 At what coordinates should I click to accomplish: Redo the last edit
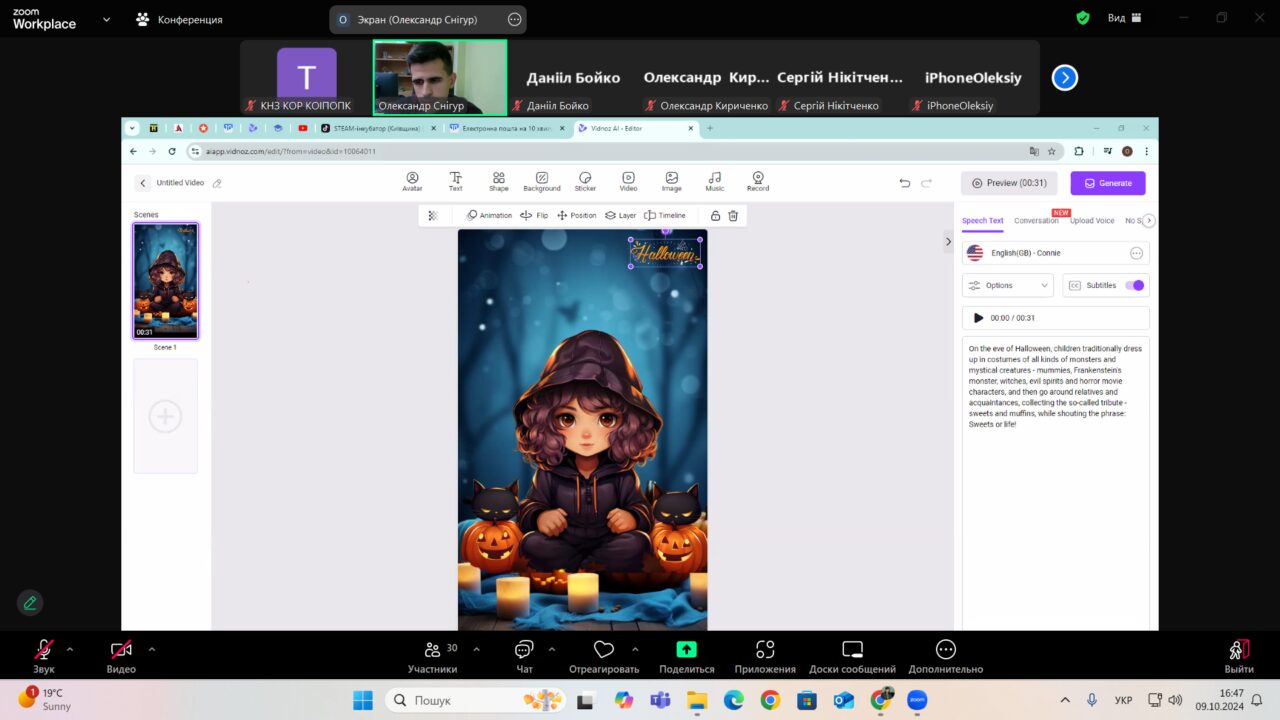click(x=927, y=183)
